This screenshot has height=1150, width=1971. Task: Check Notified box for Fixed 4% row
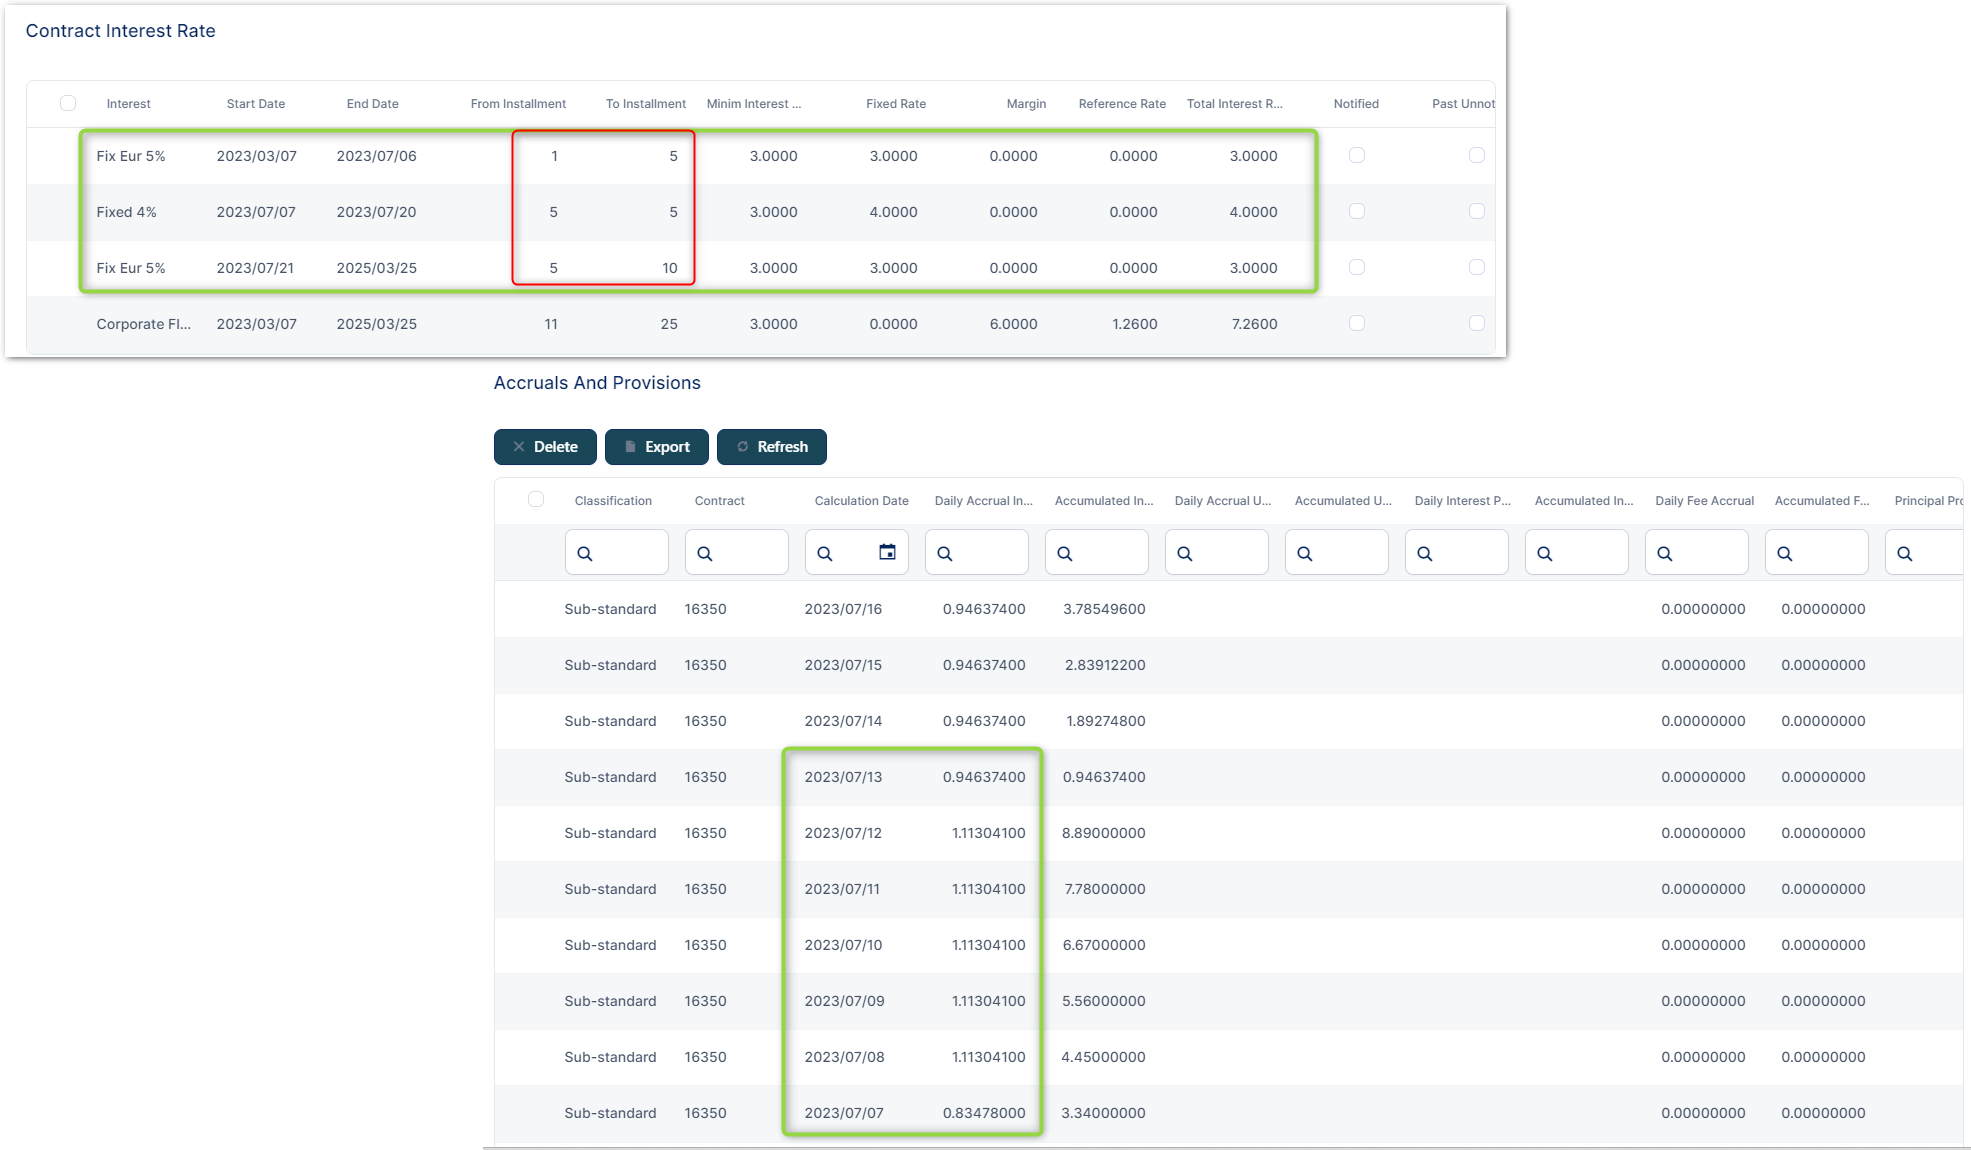(1357, 211)
